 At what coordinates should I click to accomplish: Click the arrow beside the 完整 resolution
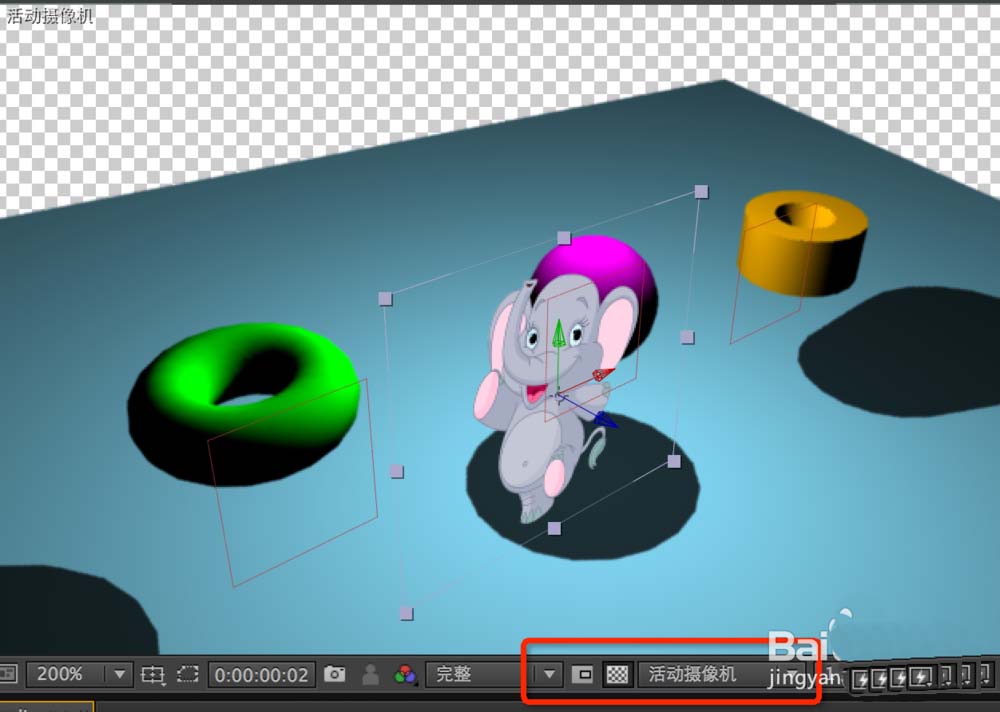(549, 674)
